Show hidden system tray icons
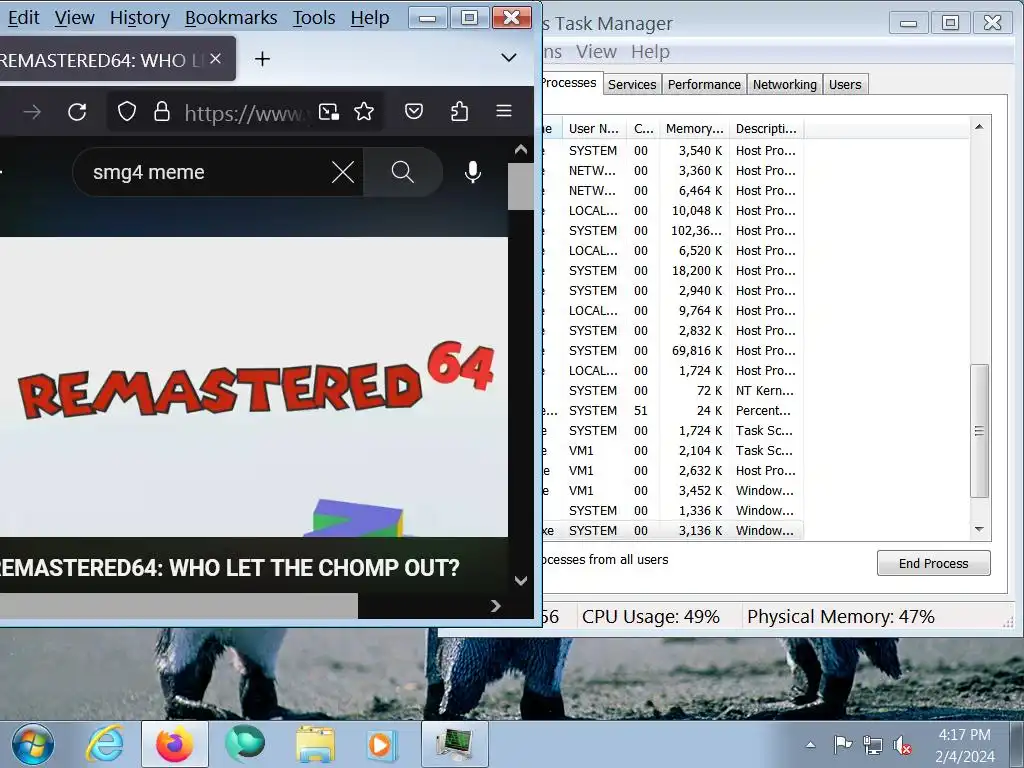This screenshot has height=768, width=1024. point(810,744)
